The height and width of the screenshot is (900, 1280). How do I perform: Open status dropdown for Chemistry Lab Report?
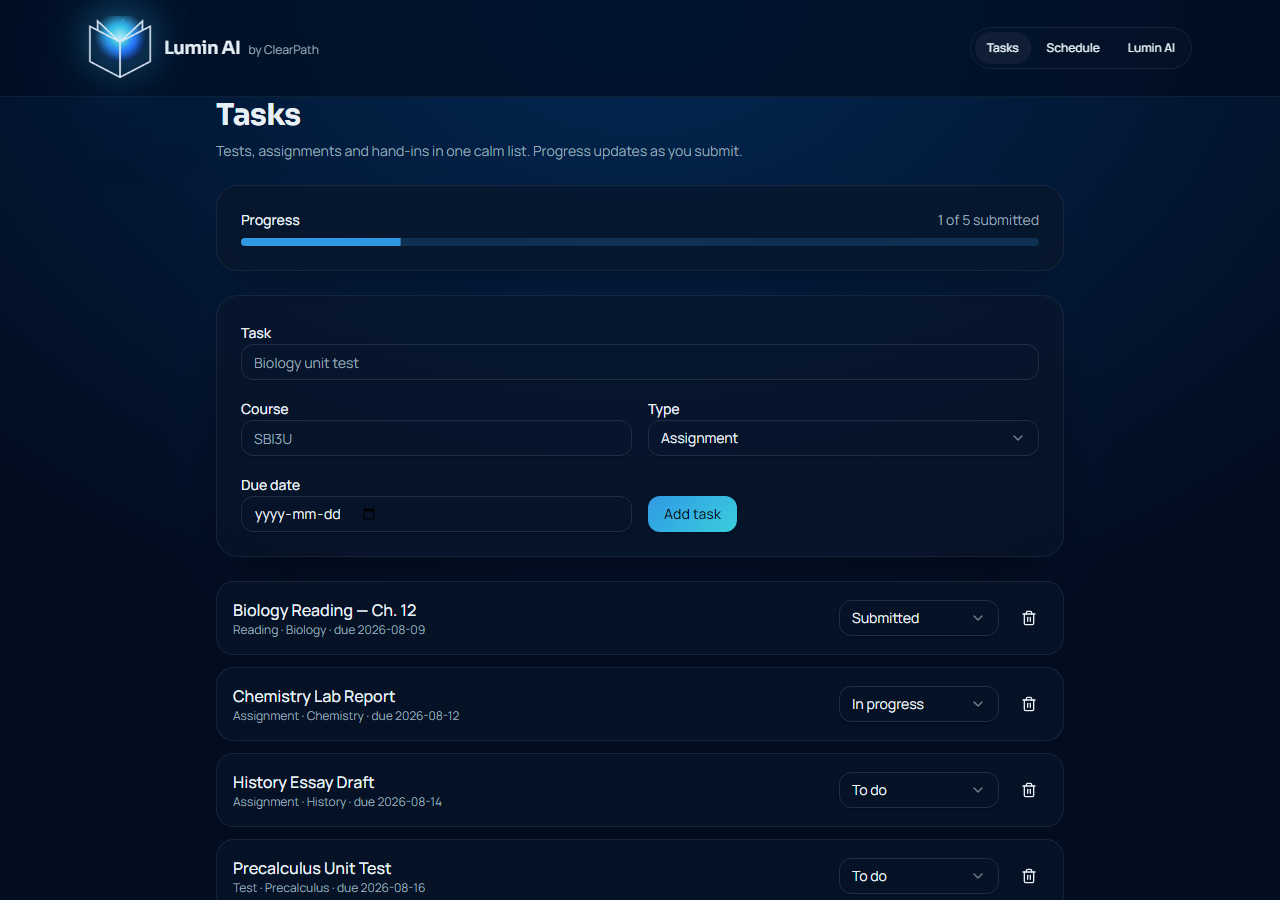pyautogui.click(x=918, y=704)
